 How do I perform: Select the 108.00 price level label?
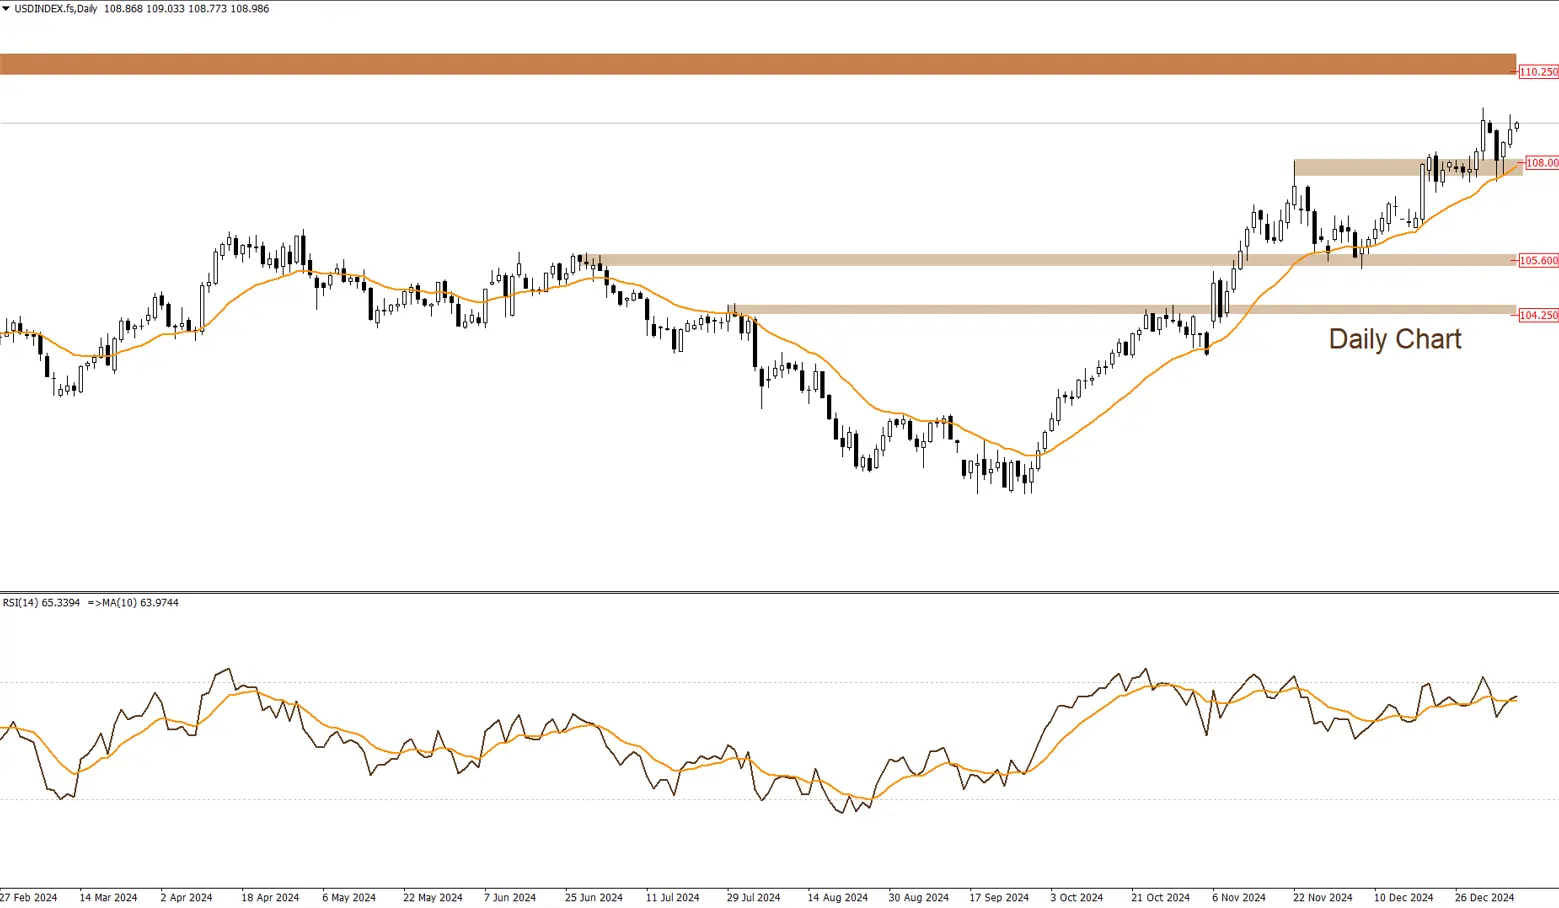pos(1541,163)
